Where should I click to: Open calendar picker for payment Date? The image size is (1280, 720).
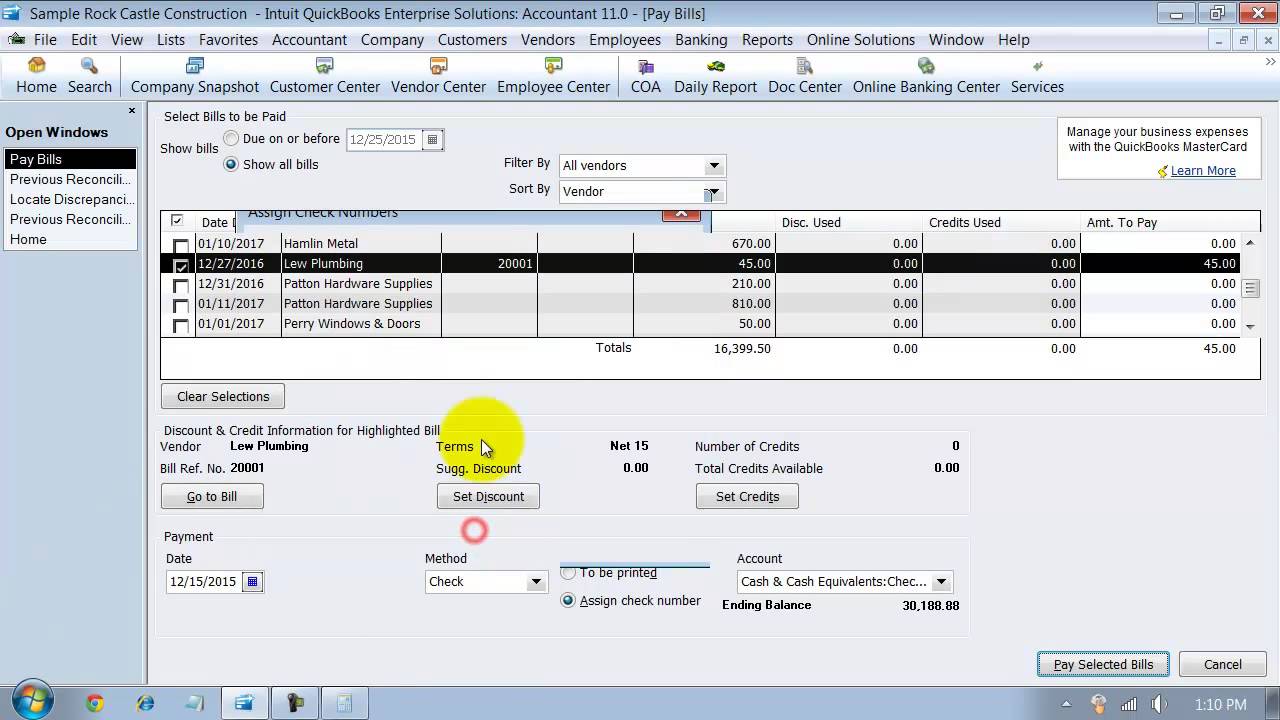(x=252, y=581)
